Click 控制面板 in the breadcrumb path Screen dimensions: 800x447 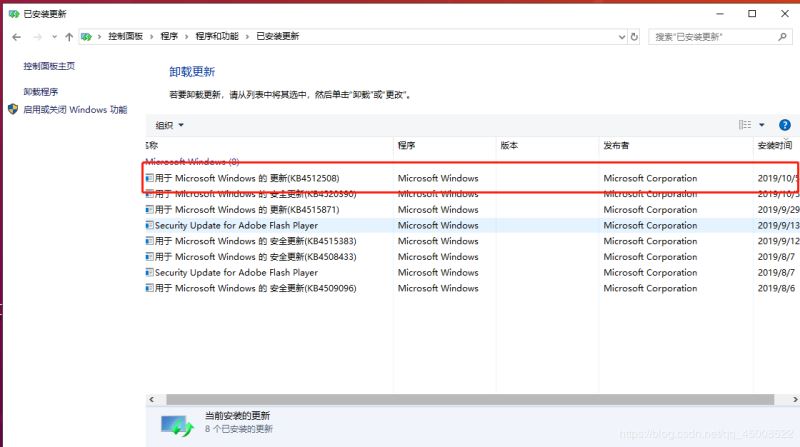click(x=127, y=36)
